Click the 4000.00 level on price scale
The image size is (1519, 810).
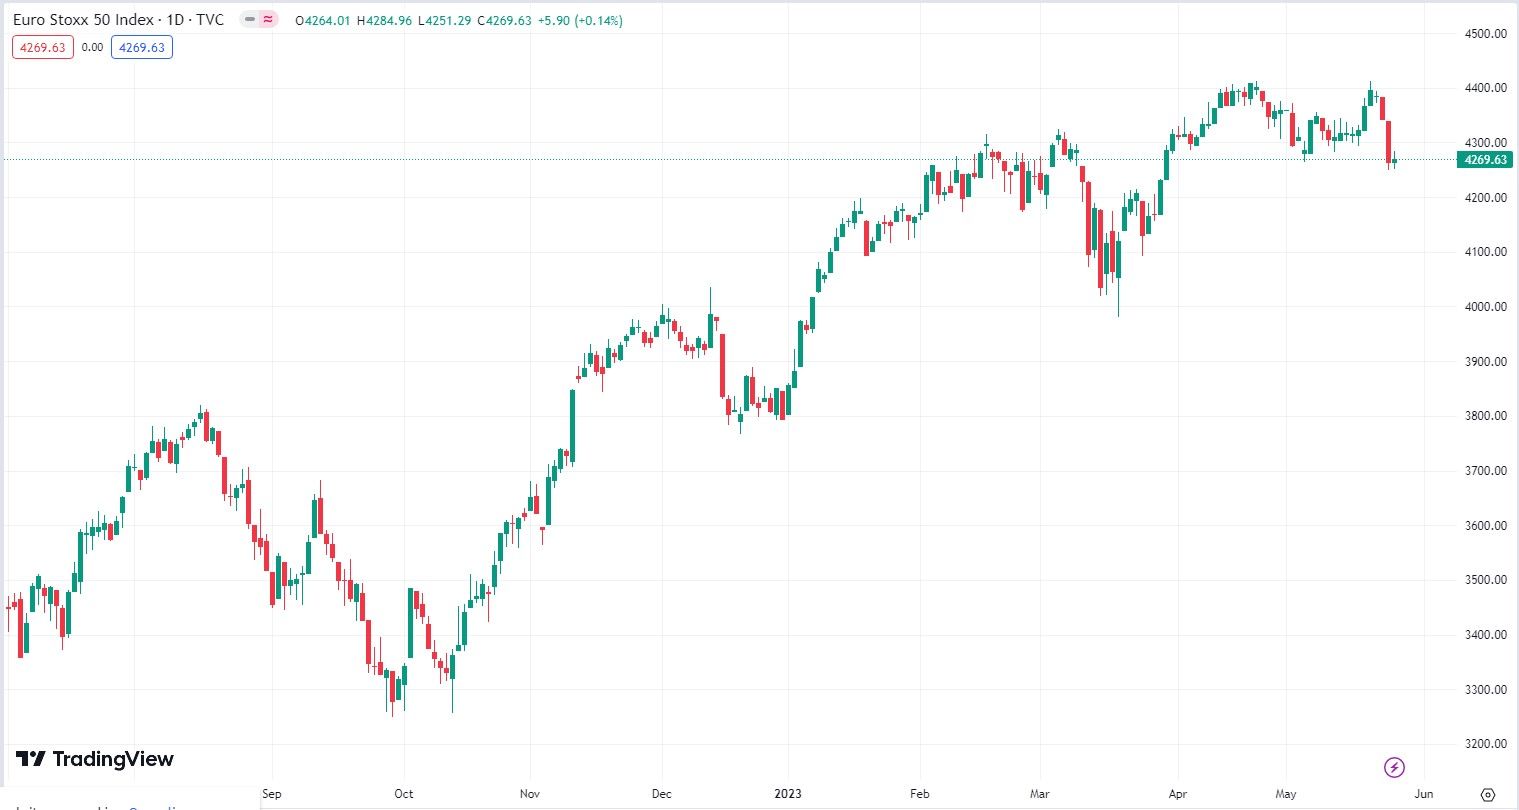(1485, 307)
